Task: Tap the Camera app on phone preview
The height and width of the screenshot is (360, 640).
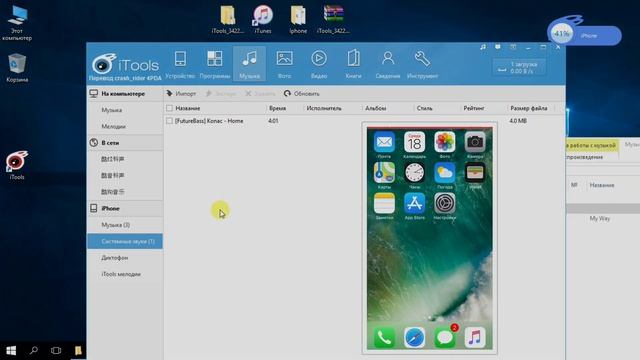Action: coord(475,142)
